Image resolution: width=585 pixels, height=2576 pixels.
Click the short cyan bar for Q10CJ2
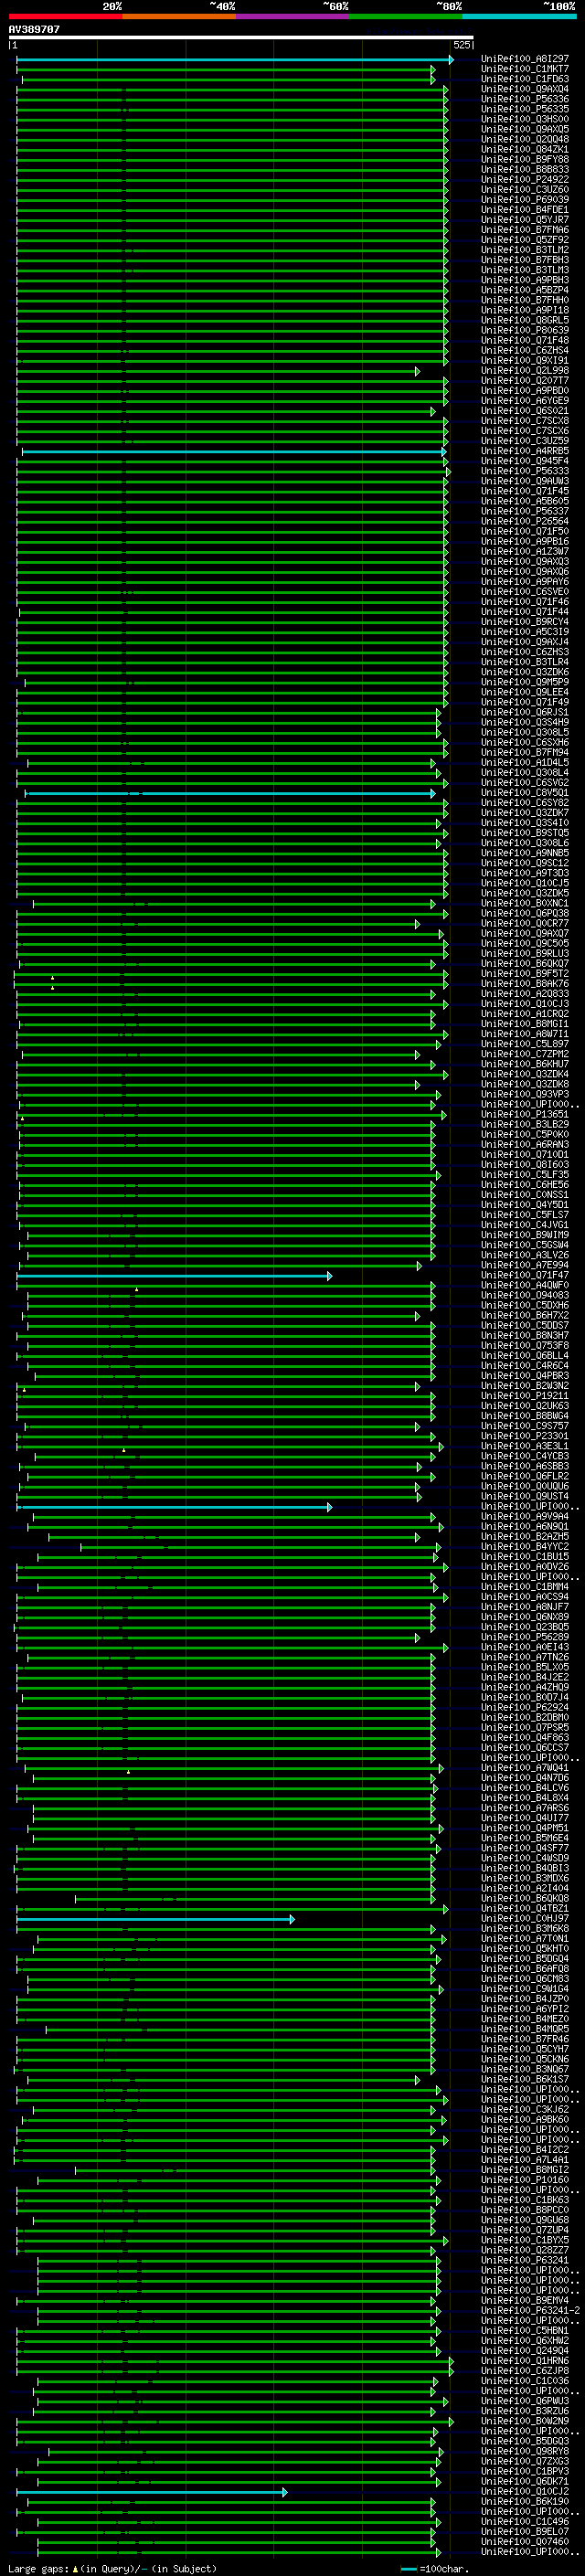(152, 2492)
